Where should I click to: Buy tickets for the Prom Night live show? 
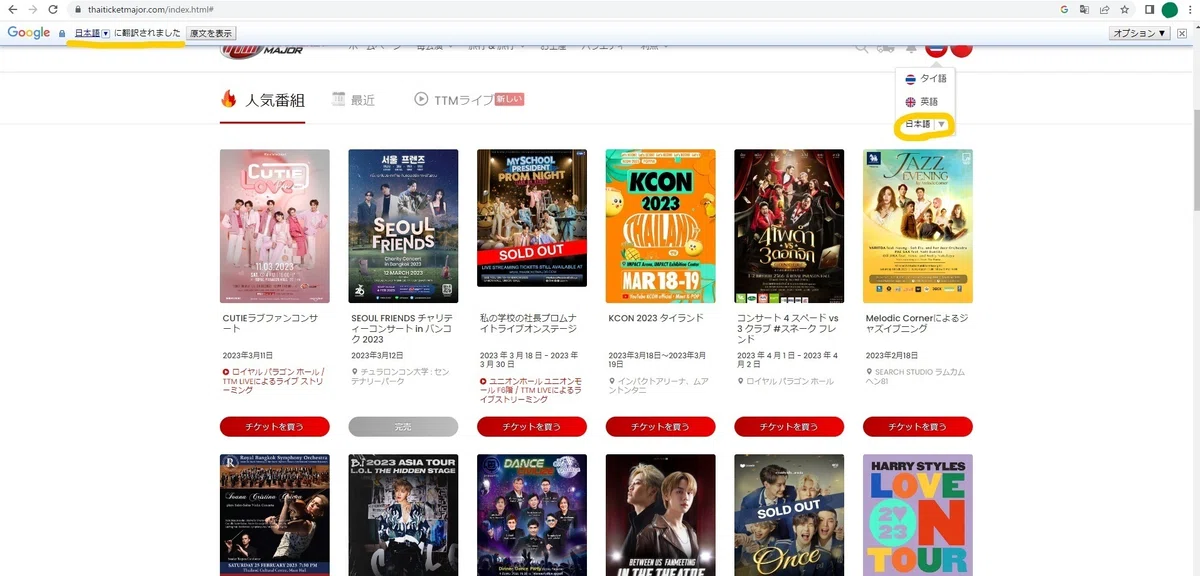pyautogui.click(x=532, y=427)
